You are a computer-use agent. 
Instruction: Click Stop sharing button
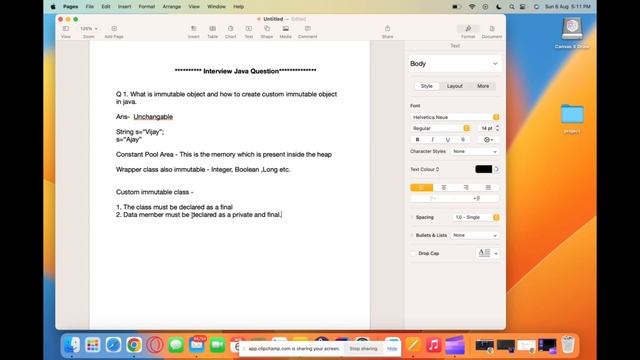tap(363, 349)
